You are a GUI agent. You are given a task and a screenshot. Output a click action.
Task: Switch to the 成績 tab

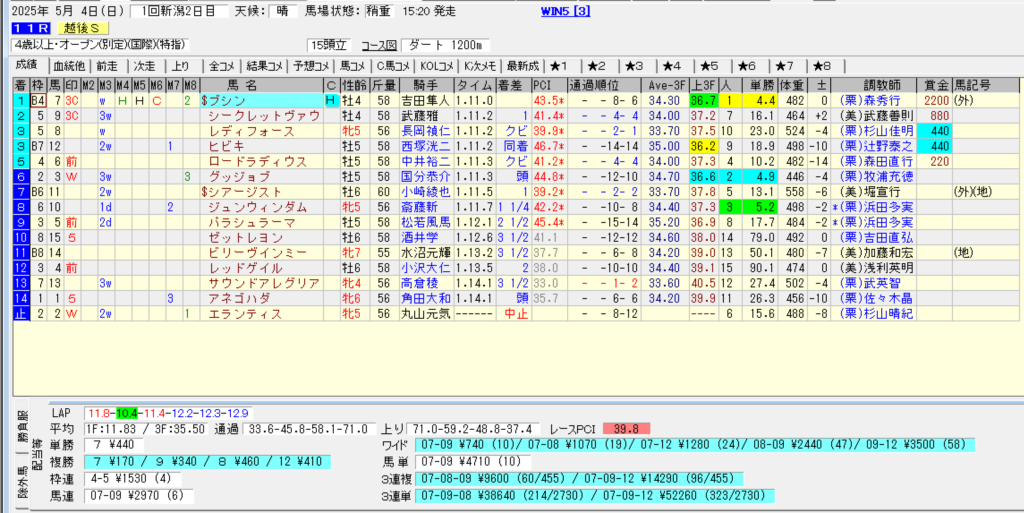(x=27, y=65)
